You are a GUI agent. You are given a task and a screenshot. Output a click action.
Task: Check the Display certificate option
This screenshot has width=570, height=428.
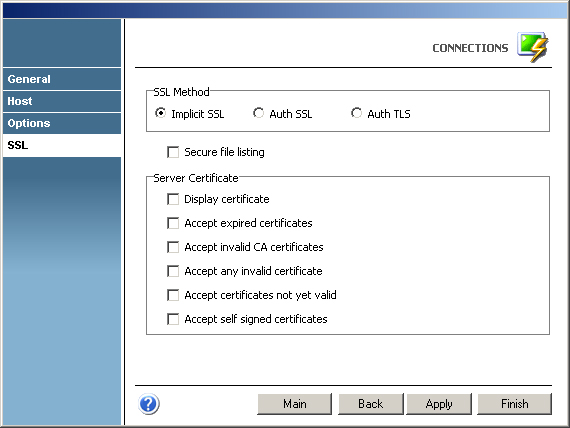[173, 199]
